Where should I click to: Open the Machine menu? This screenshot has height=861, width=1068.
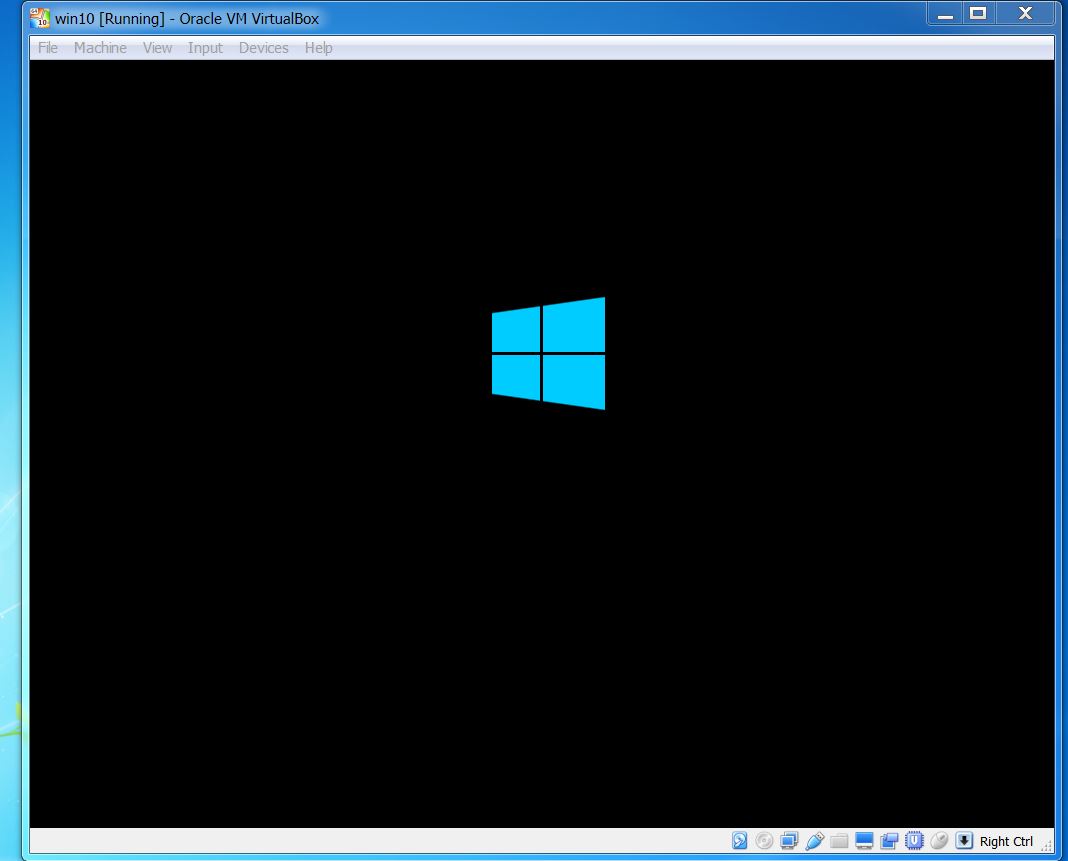(100, 48)
